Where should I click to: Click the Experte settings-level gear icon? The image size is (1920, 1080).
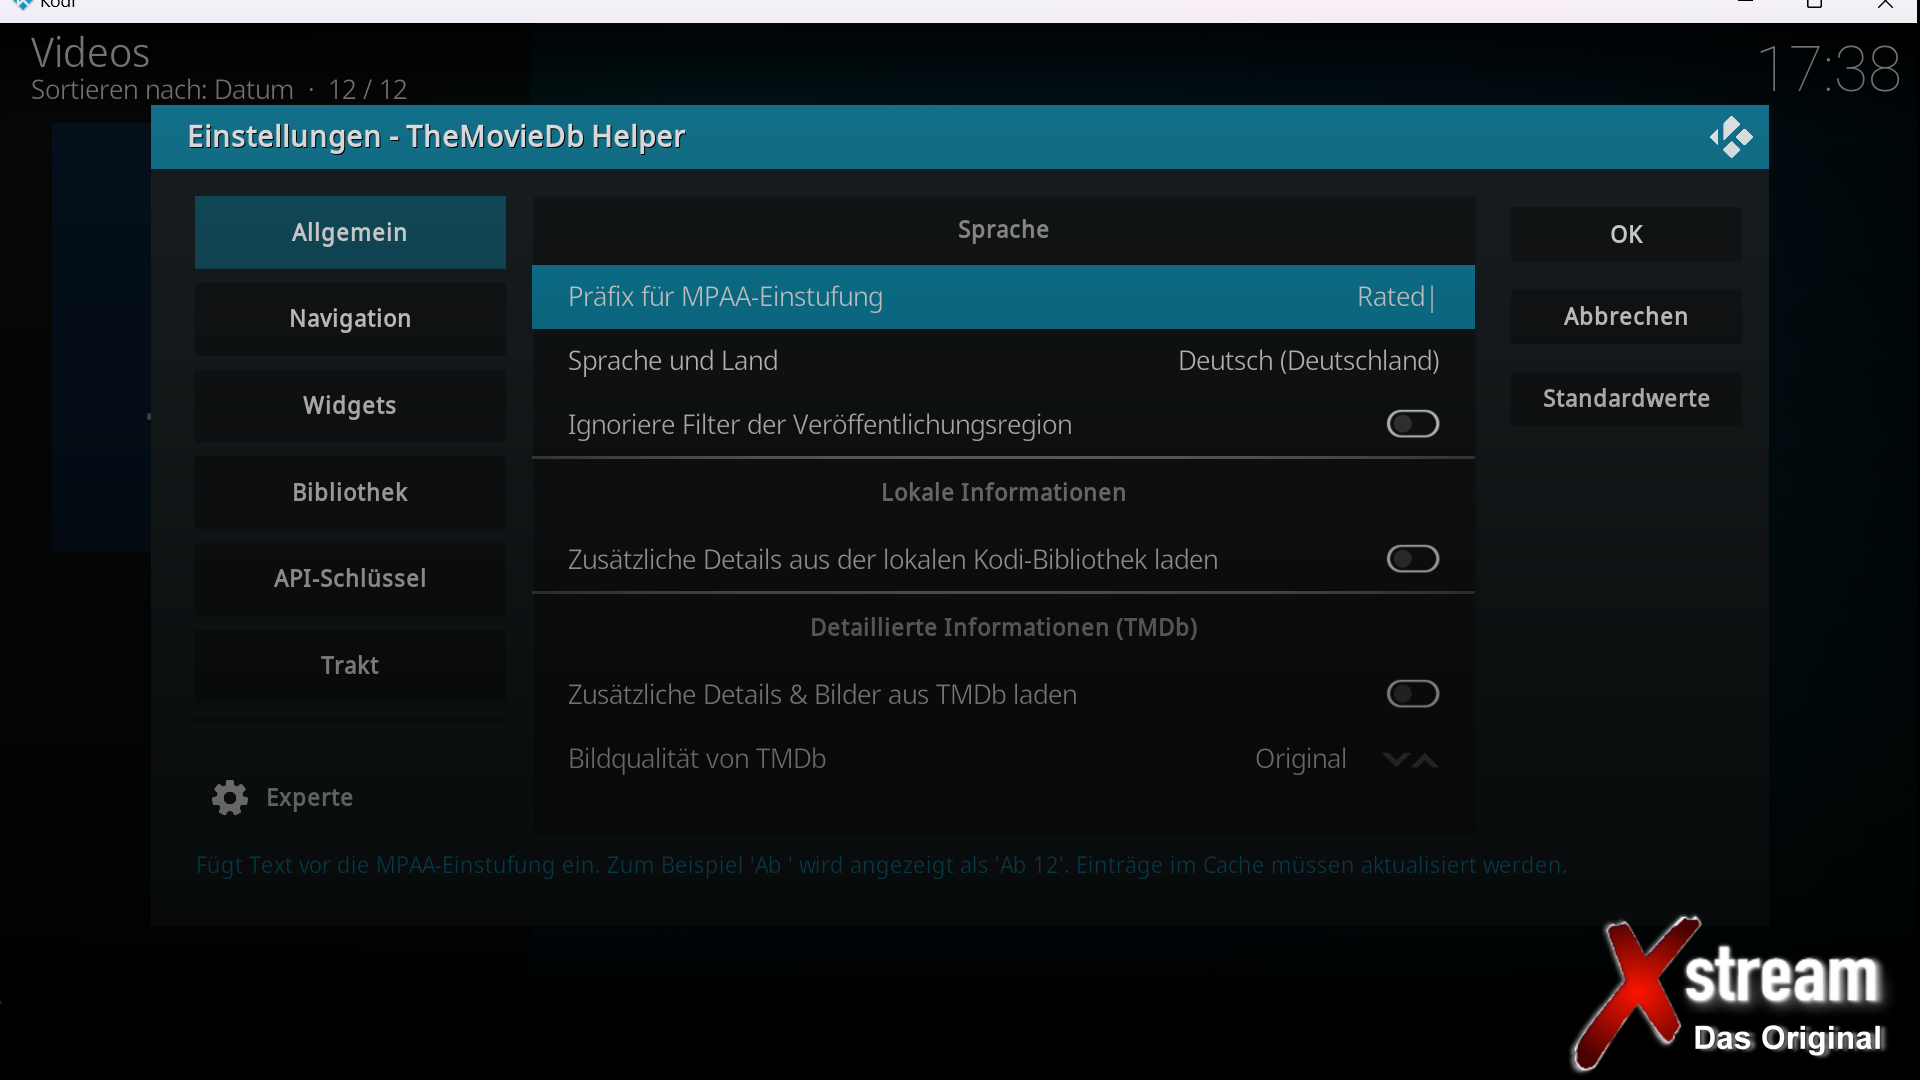point(230,797)
